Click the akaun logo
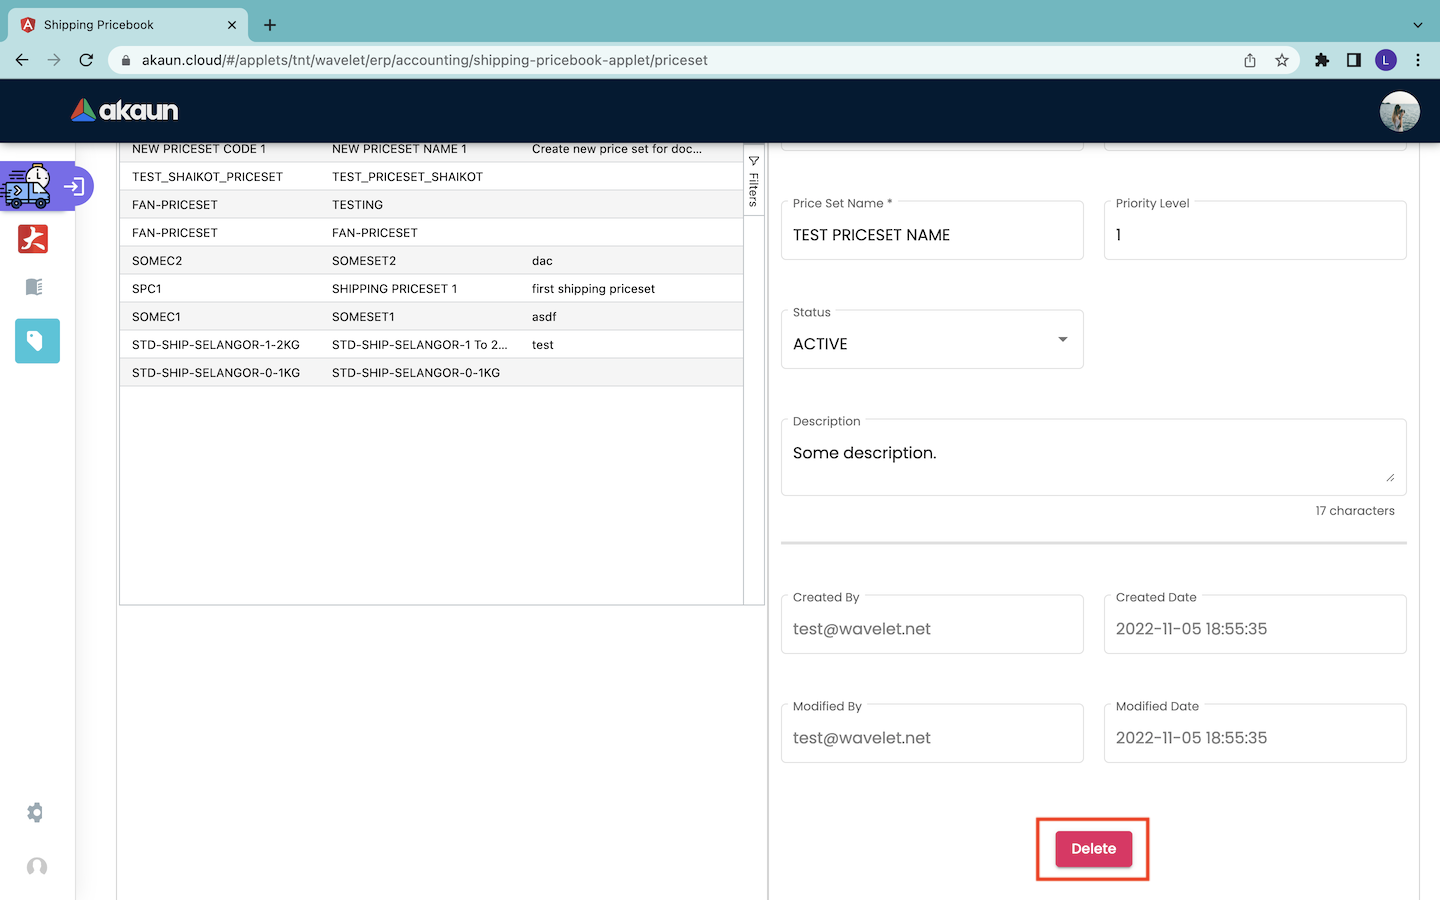This screenshot has width=1440, height=900. tap(125, 110)
